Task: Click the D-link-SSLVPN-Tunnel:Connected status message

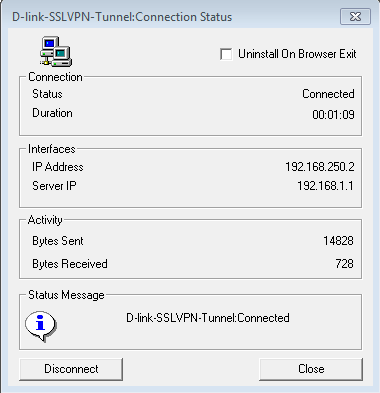Action: 208,318
